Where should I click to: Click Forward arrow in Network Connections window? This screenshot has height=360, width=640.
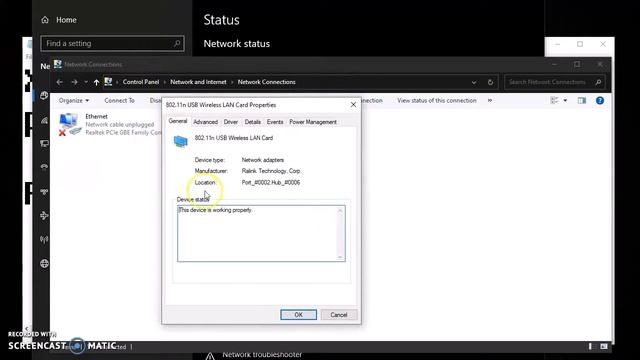pyautogui.click(x=74, y=82)
